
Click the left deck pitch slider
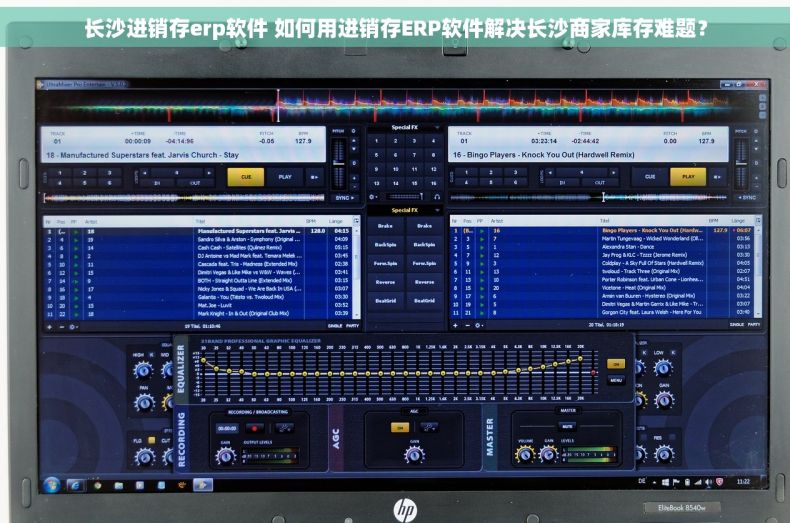coord(339,163)
